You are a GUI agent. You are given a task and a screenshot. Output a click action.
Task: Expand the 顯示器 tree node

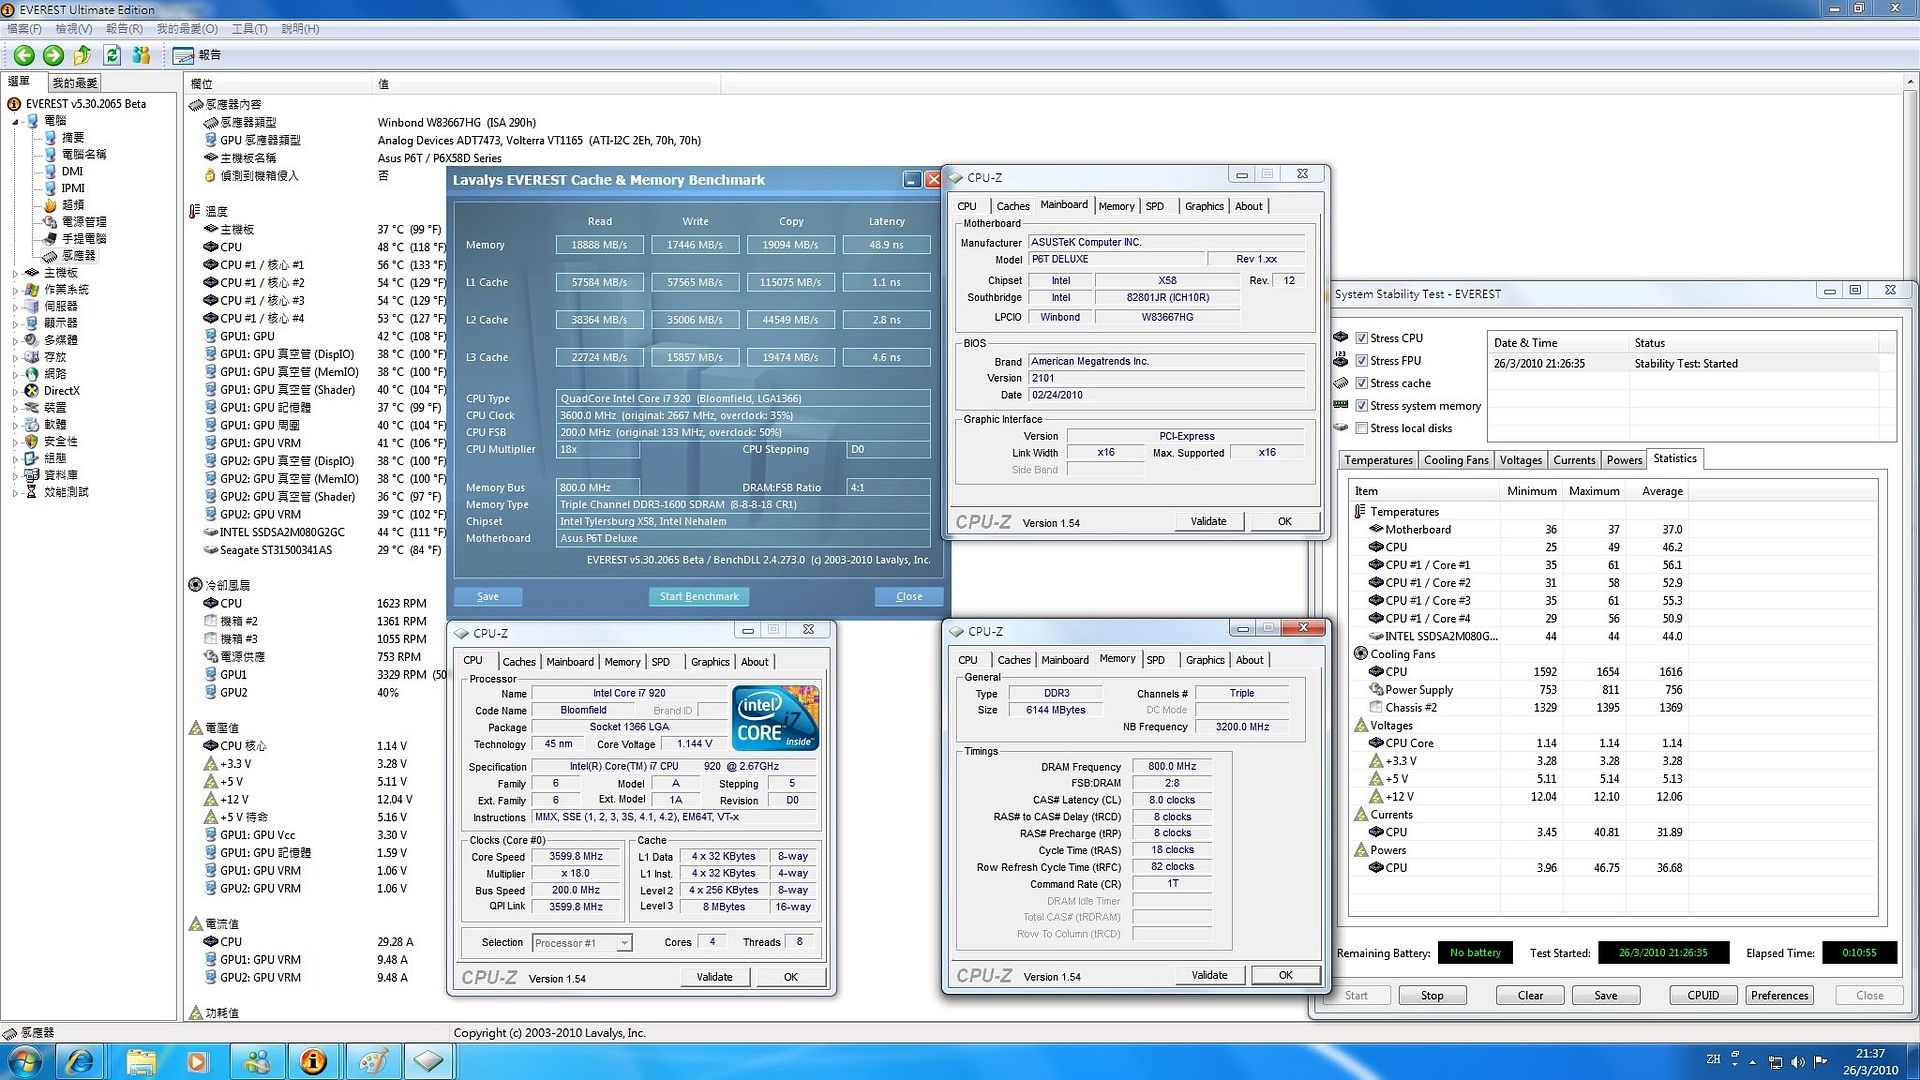(15, 324)
